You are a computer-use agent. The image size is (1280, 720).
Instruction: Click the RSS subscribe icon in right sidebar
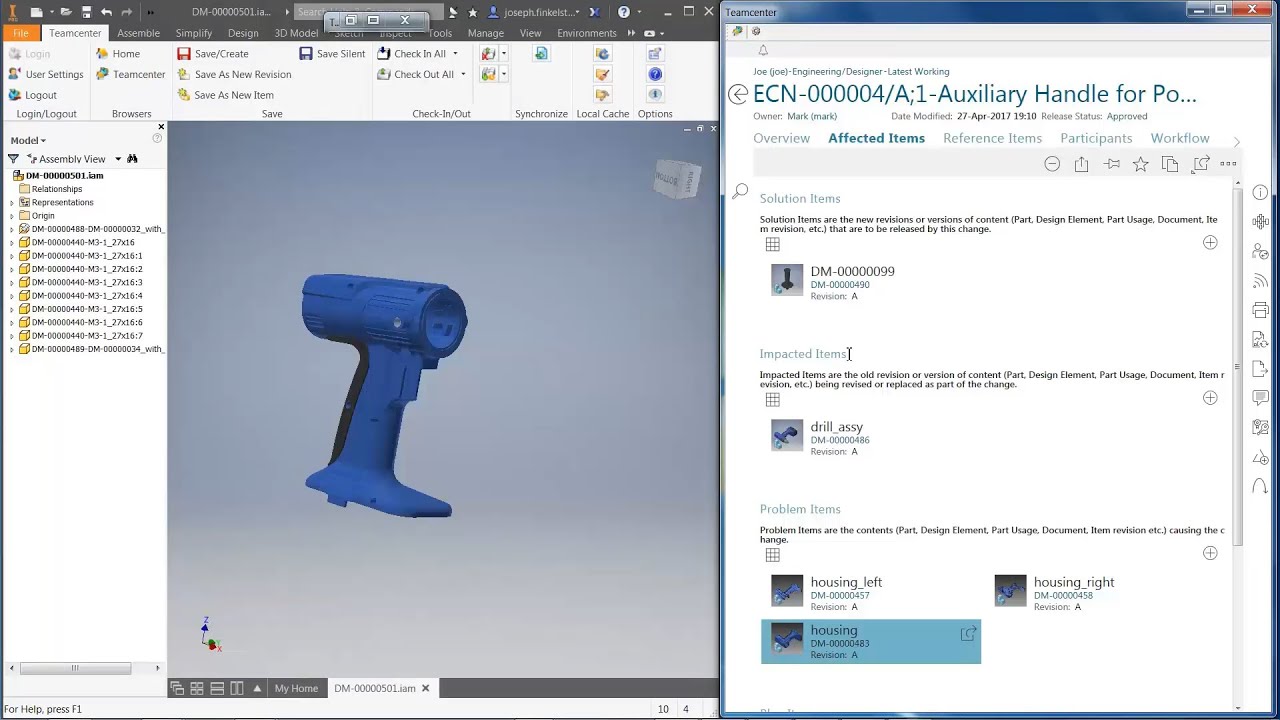tap(1260, 281)
